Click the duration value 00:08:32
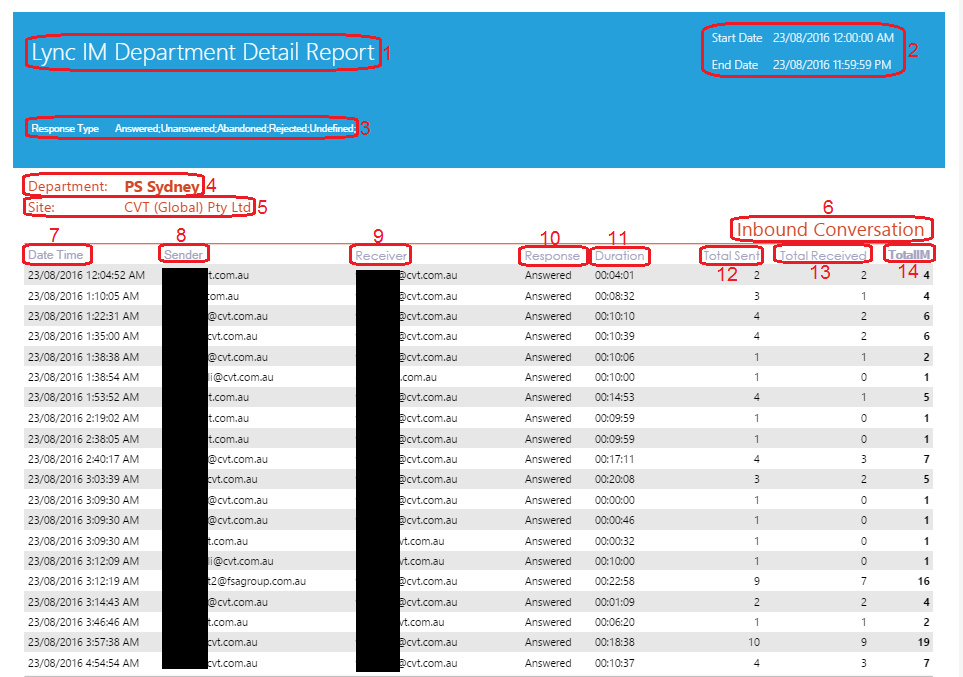This screenshot has width=963, height=677. pos(614,296)
